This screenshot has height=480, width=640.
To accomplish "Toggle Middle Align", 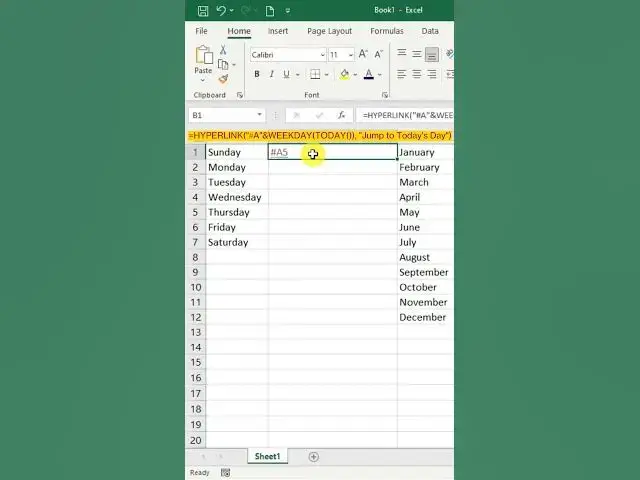I will tap(417, 54).
